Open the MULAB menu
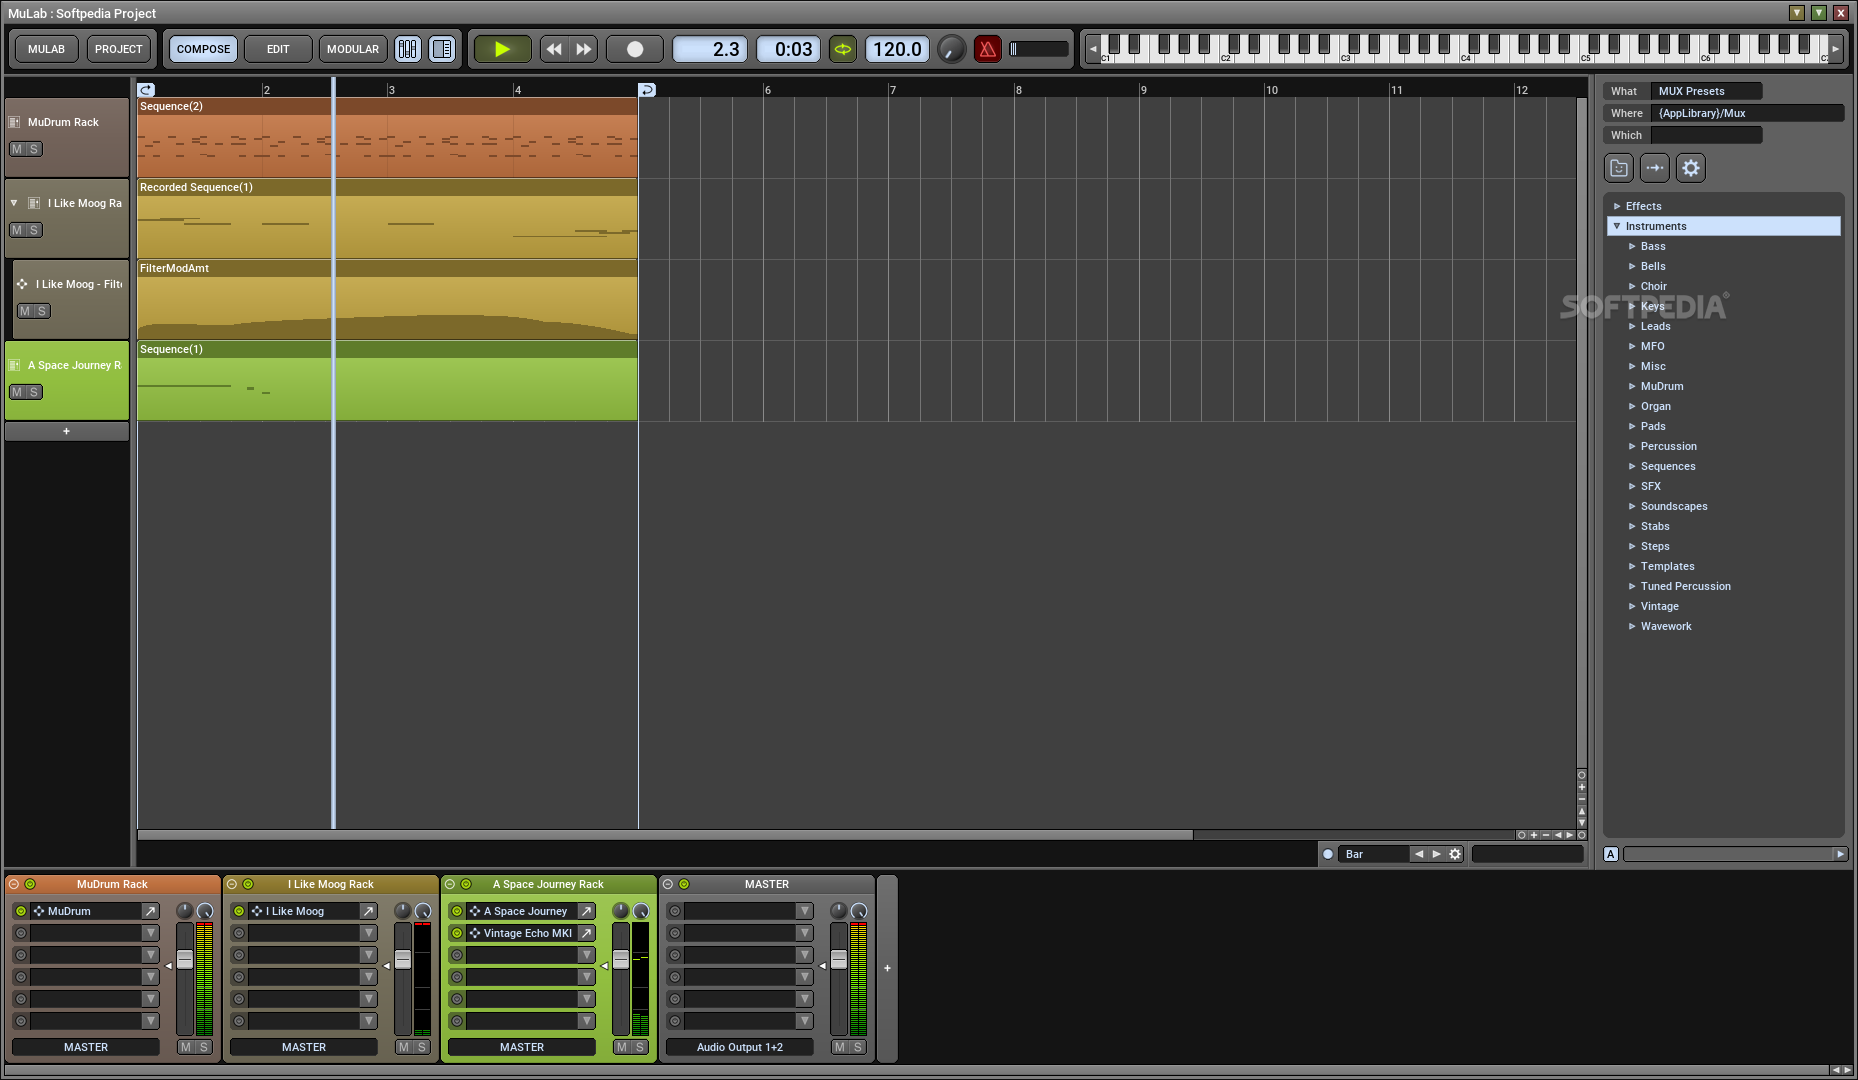The image size is (1858, 1080). pyautogui.click(x=46, y=49)
